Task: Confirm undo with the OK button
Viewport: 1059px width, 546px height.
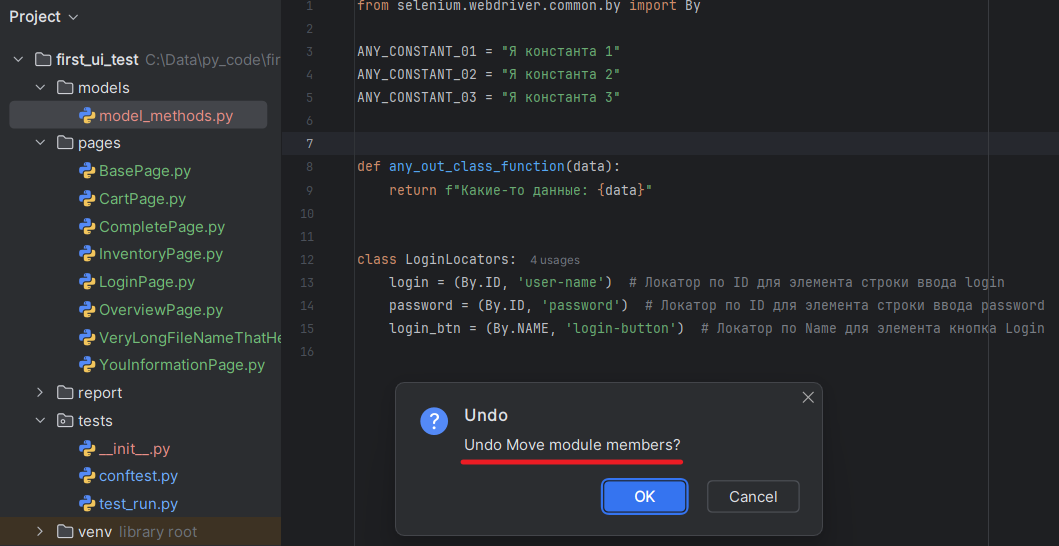Action: [x=644, y=497]
